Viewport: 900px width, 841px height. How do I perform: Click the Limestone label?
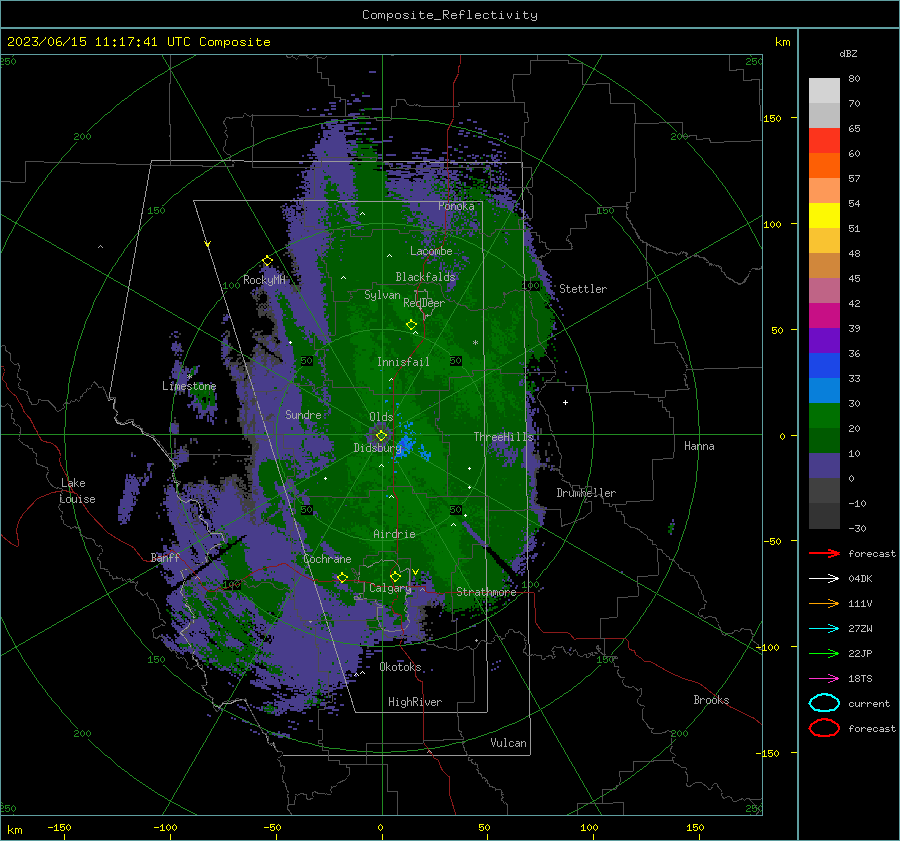(189, 386)
